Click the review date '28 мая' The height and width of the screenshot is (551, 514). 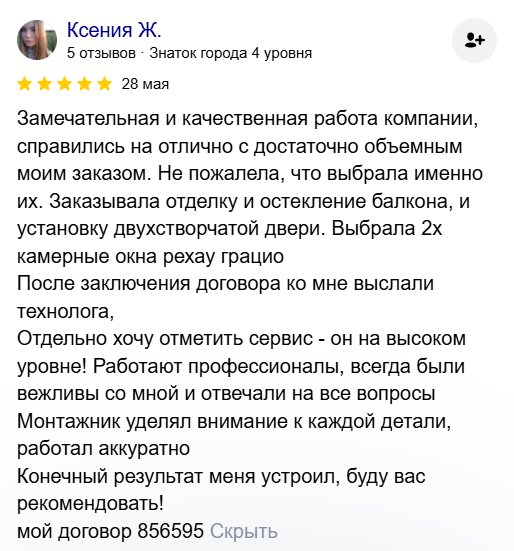145,84
